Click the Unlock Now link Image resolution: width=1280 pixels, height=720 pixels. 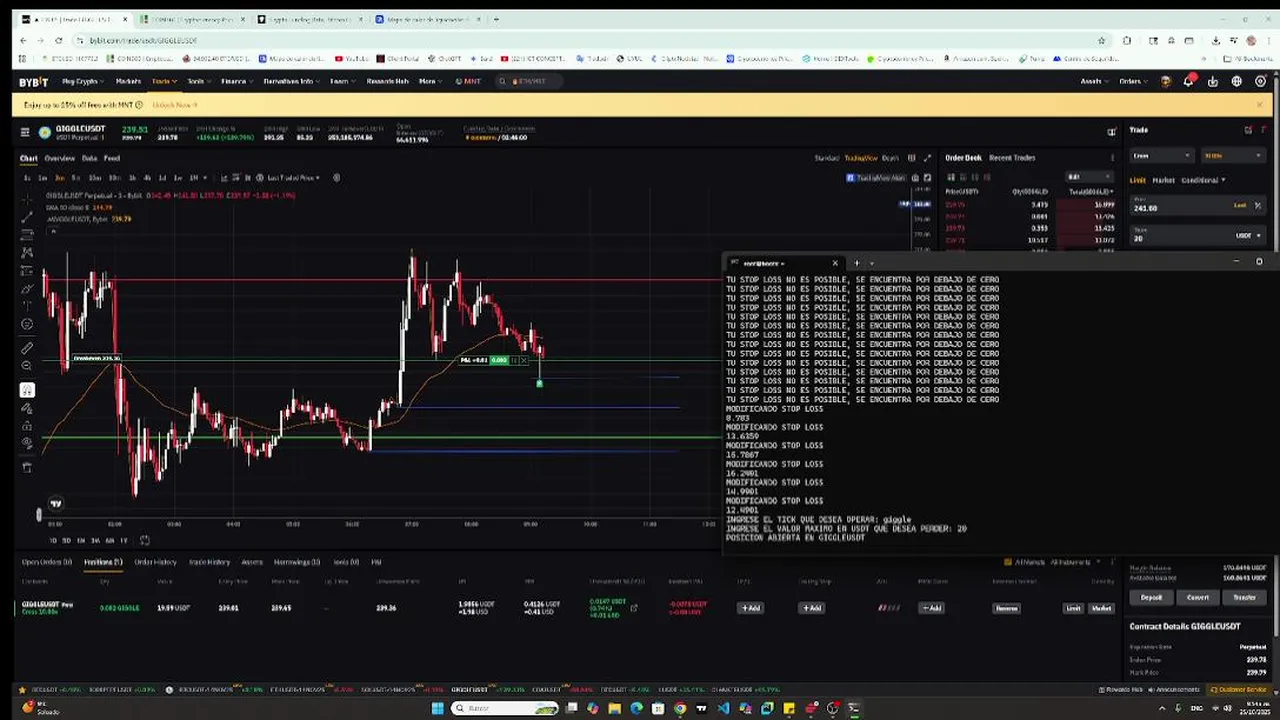175,104
